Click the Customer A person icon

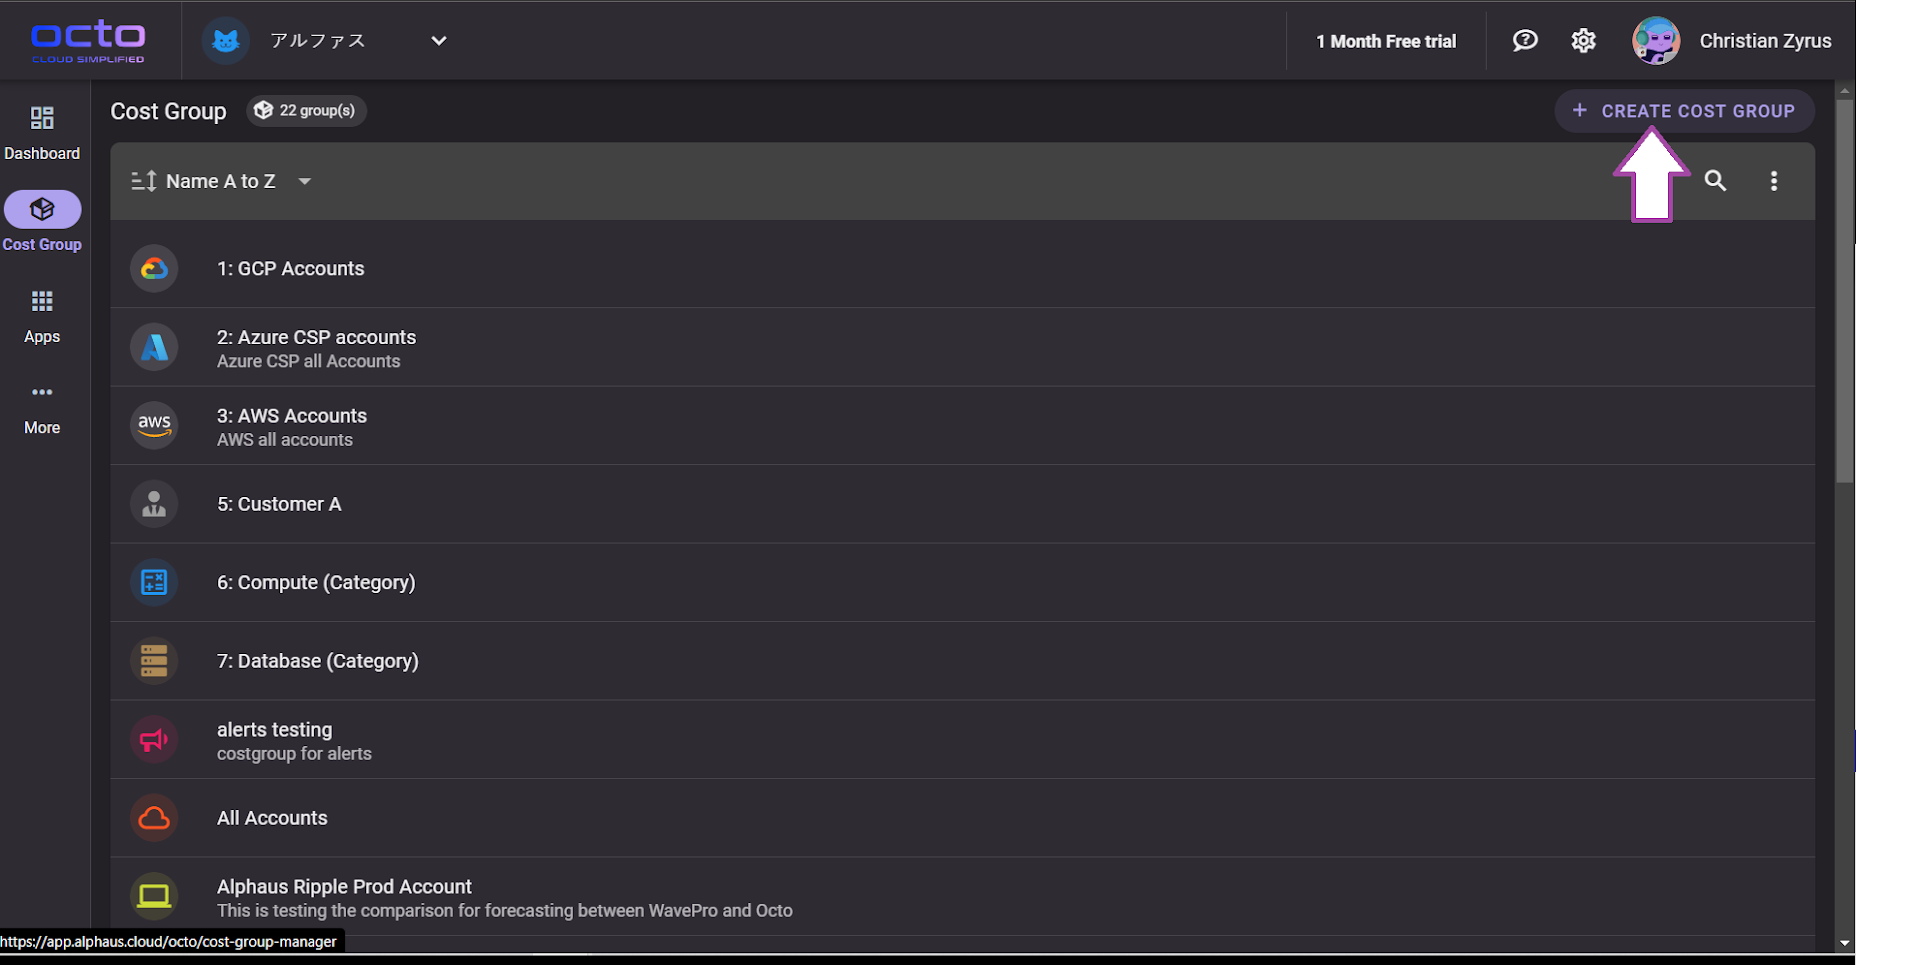154,504
